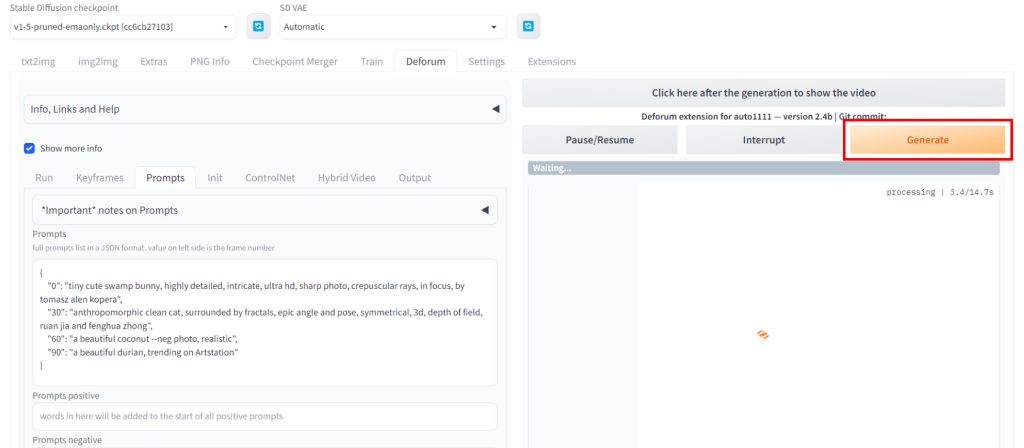Refresh the Stable Diffusion checkpoint list
This screenshot has width=1024, height=448.
[x=258, y=27]
